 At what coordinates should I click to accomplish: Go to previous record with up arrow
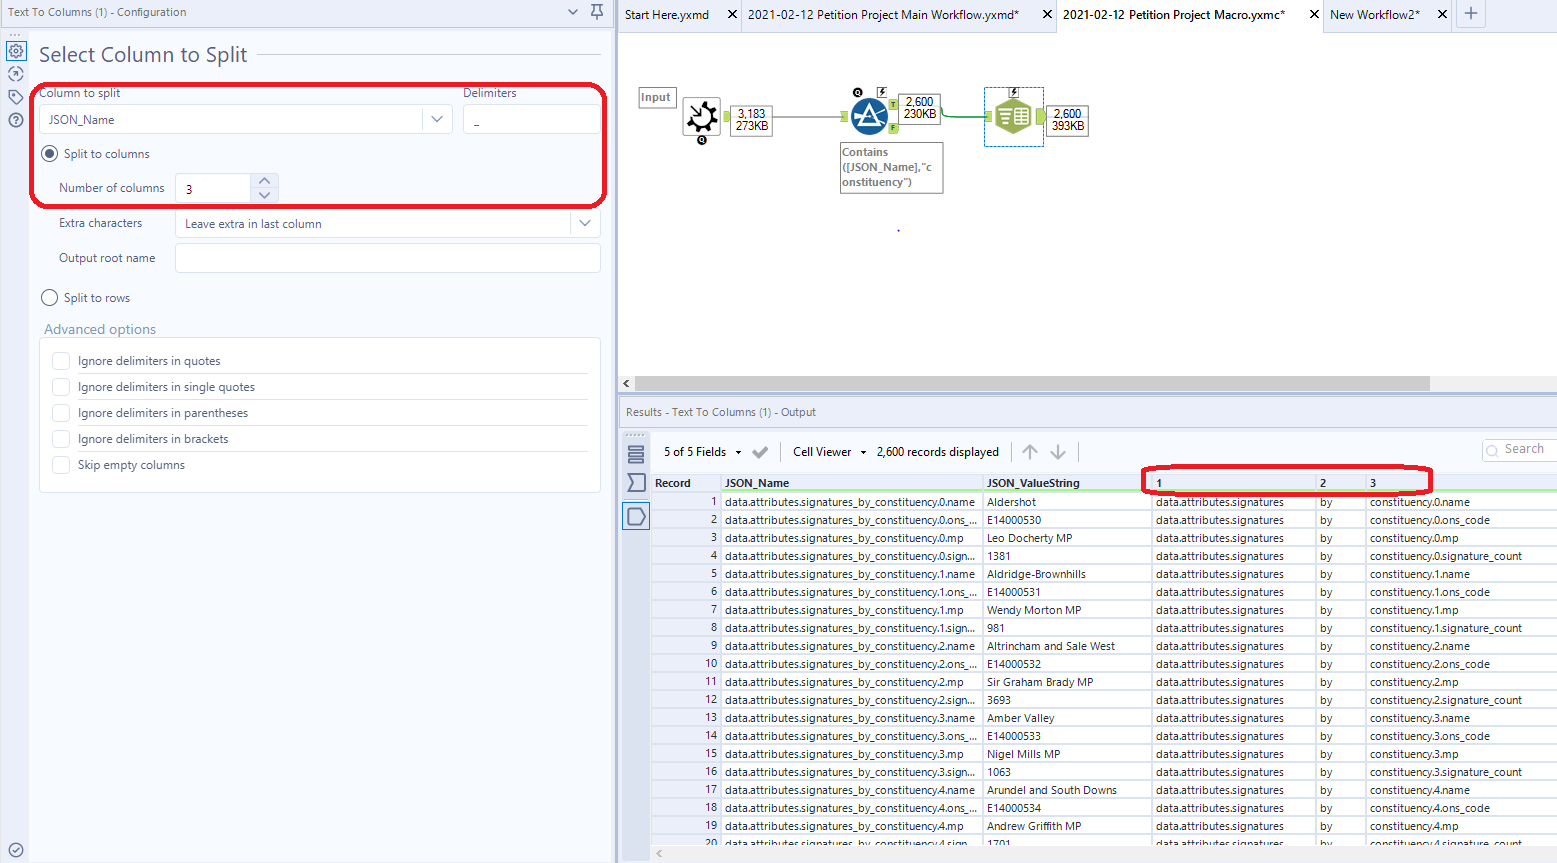click(x=1030, y=452)
